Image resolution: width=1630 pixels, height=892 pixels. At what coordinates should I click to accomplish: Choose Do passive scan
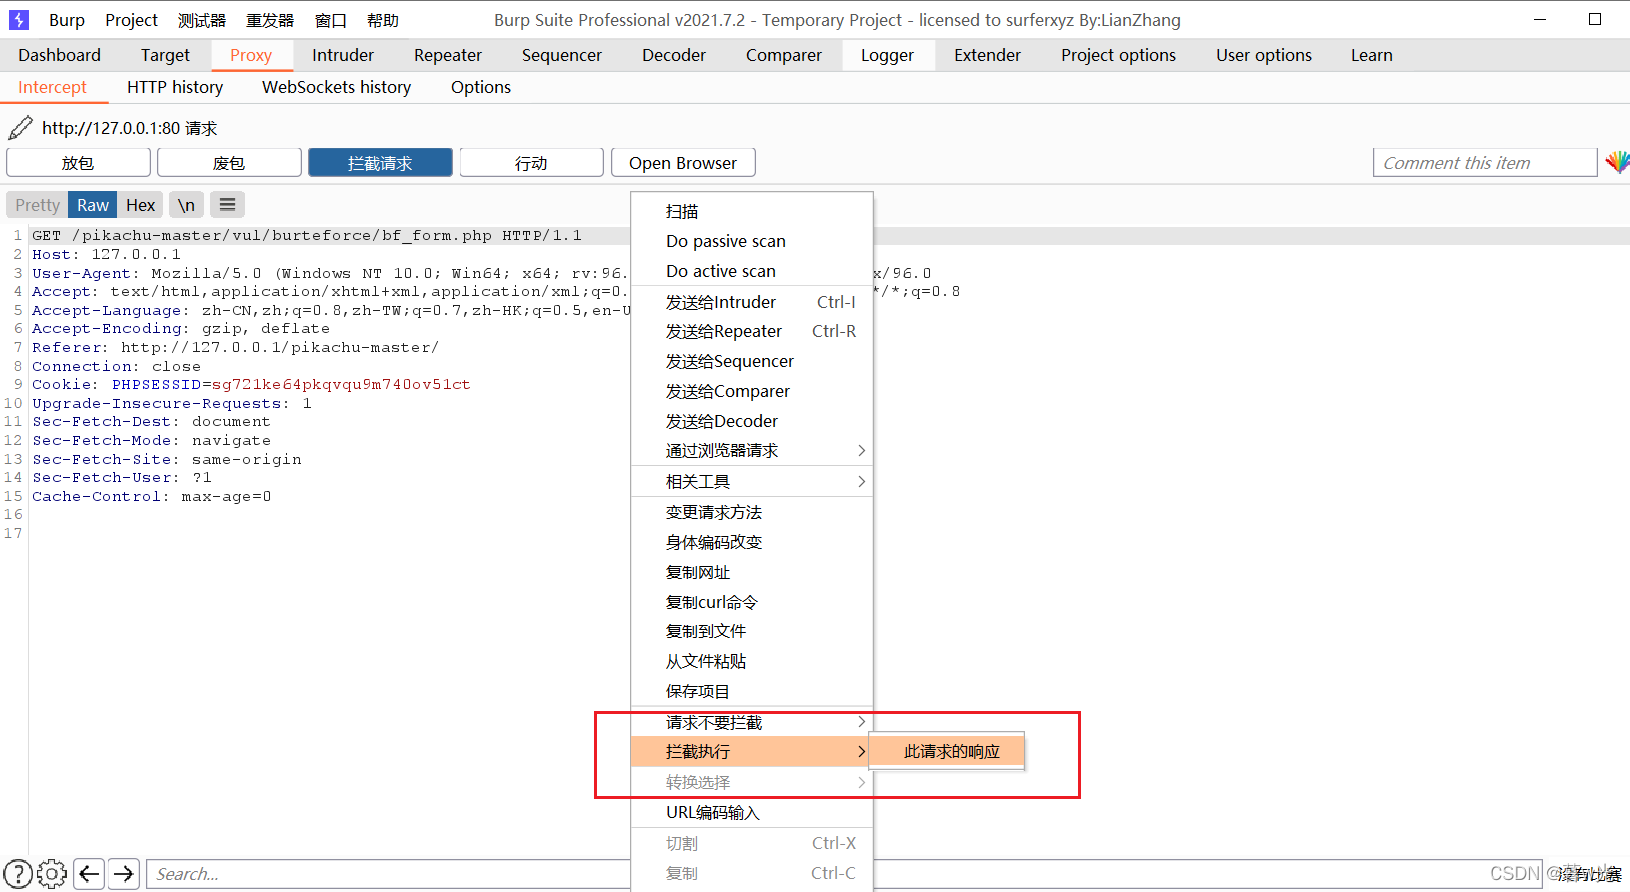tap(752, 241)
